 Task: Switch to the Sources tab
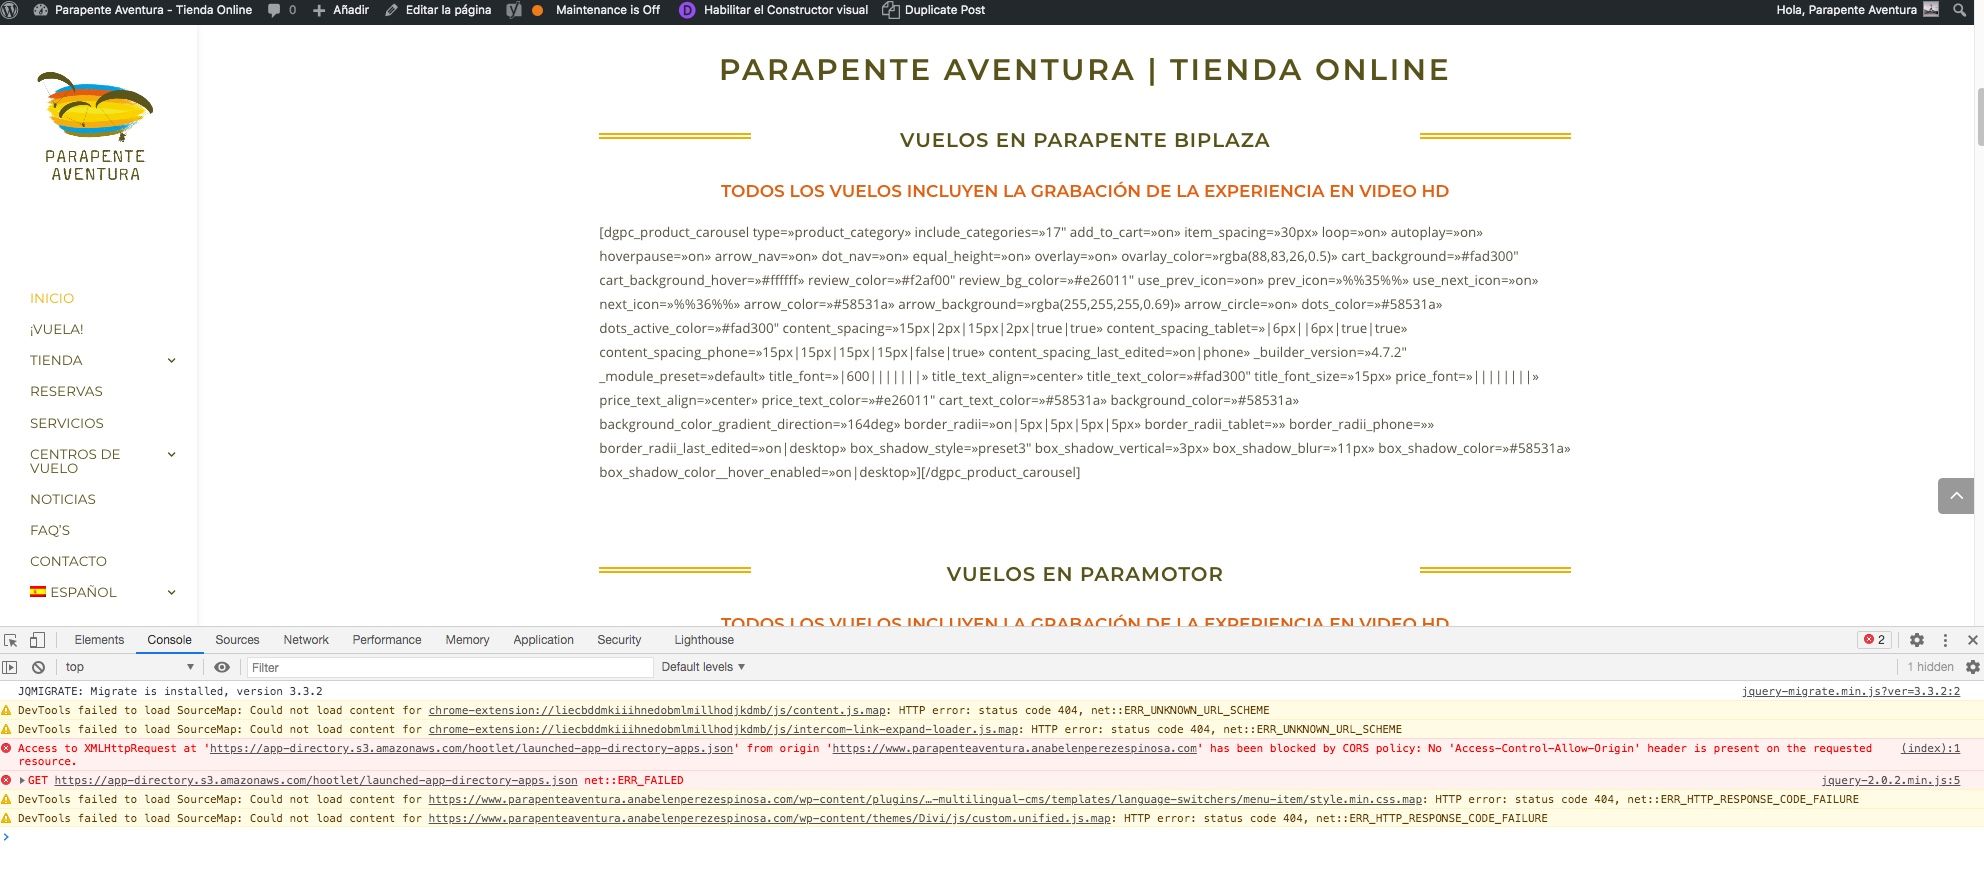coord(237,640)
